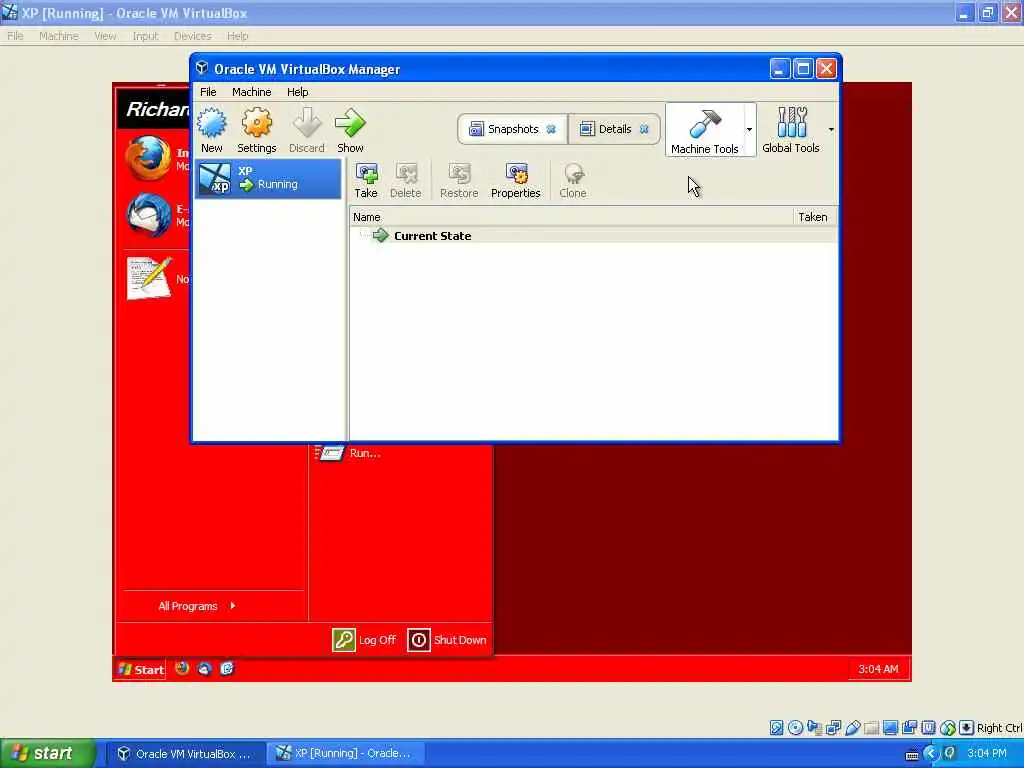
Task: Click Firefox icon in guest Start menu
Action: click(148, 158)
